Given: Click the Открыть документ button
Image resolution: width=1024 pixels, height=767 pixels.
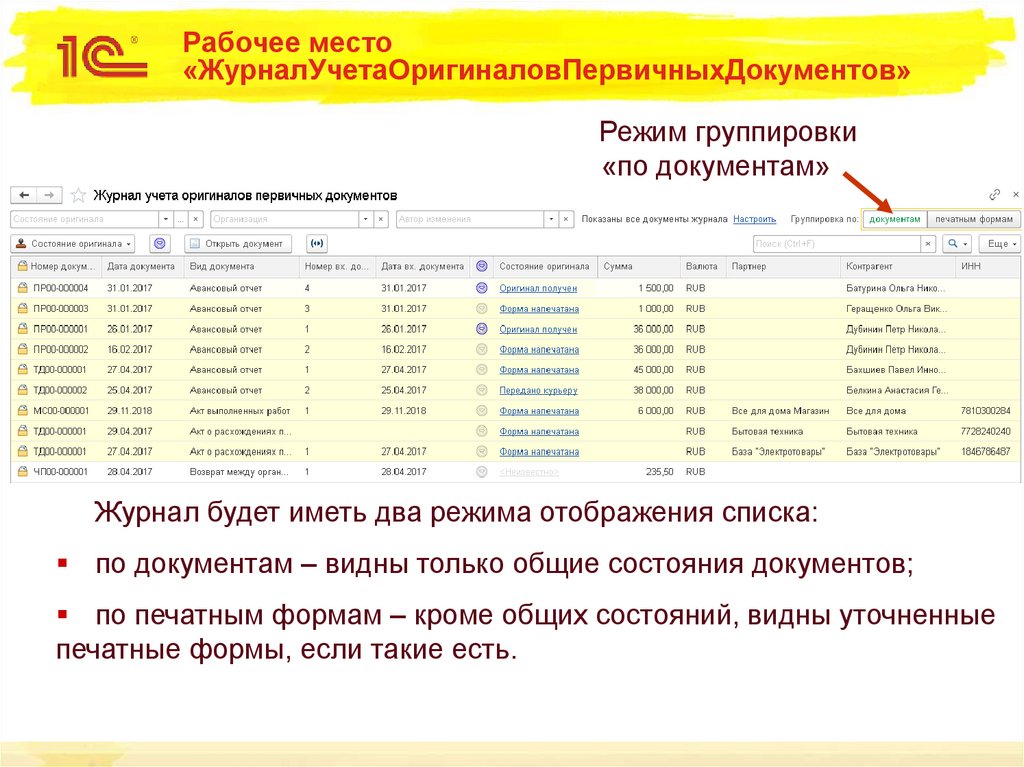Looking at the screenshot, I should click(x=238, y=244).
